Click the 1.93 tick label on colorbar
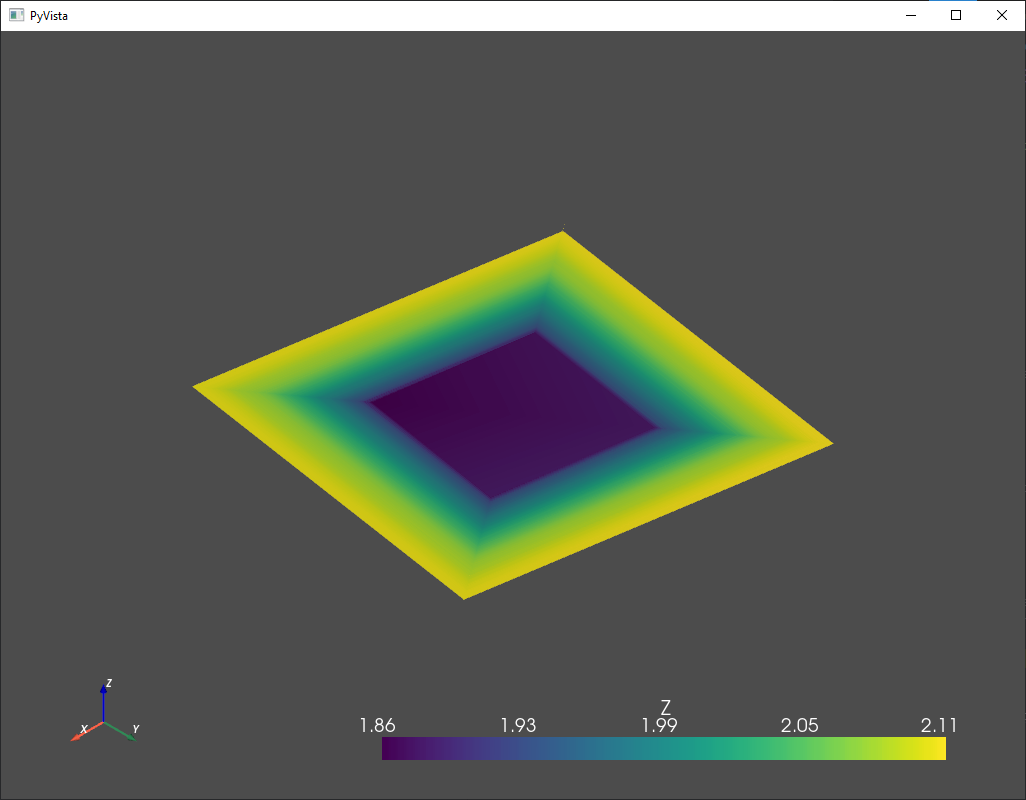Image resolution: width=1026 pixels, height=800 pixels. pyautogui.click(x=517, y=724)
